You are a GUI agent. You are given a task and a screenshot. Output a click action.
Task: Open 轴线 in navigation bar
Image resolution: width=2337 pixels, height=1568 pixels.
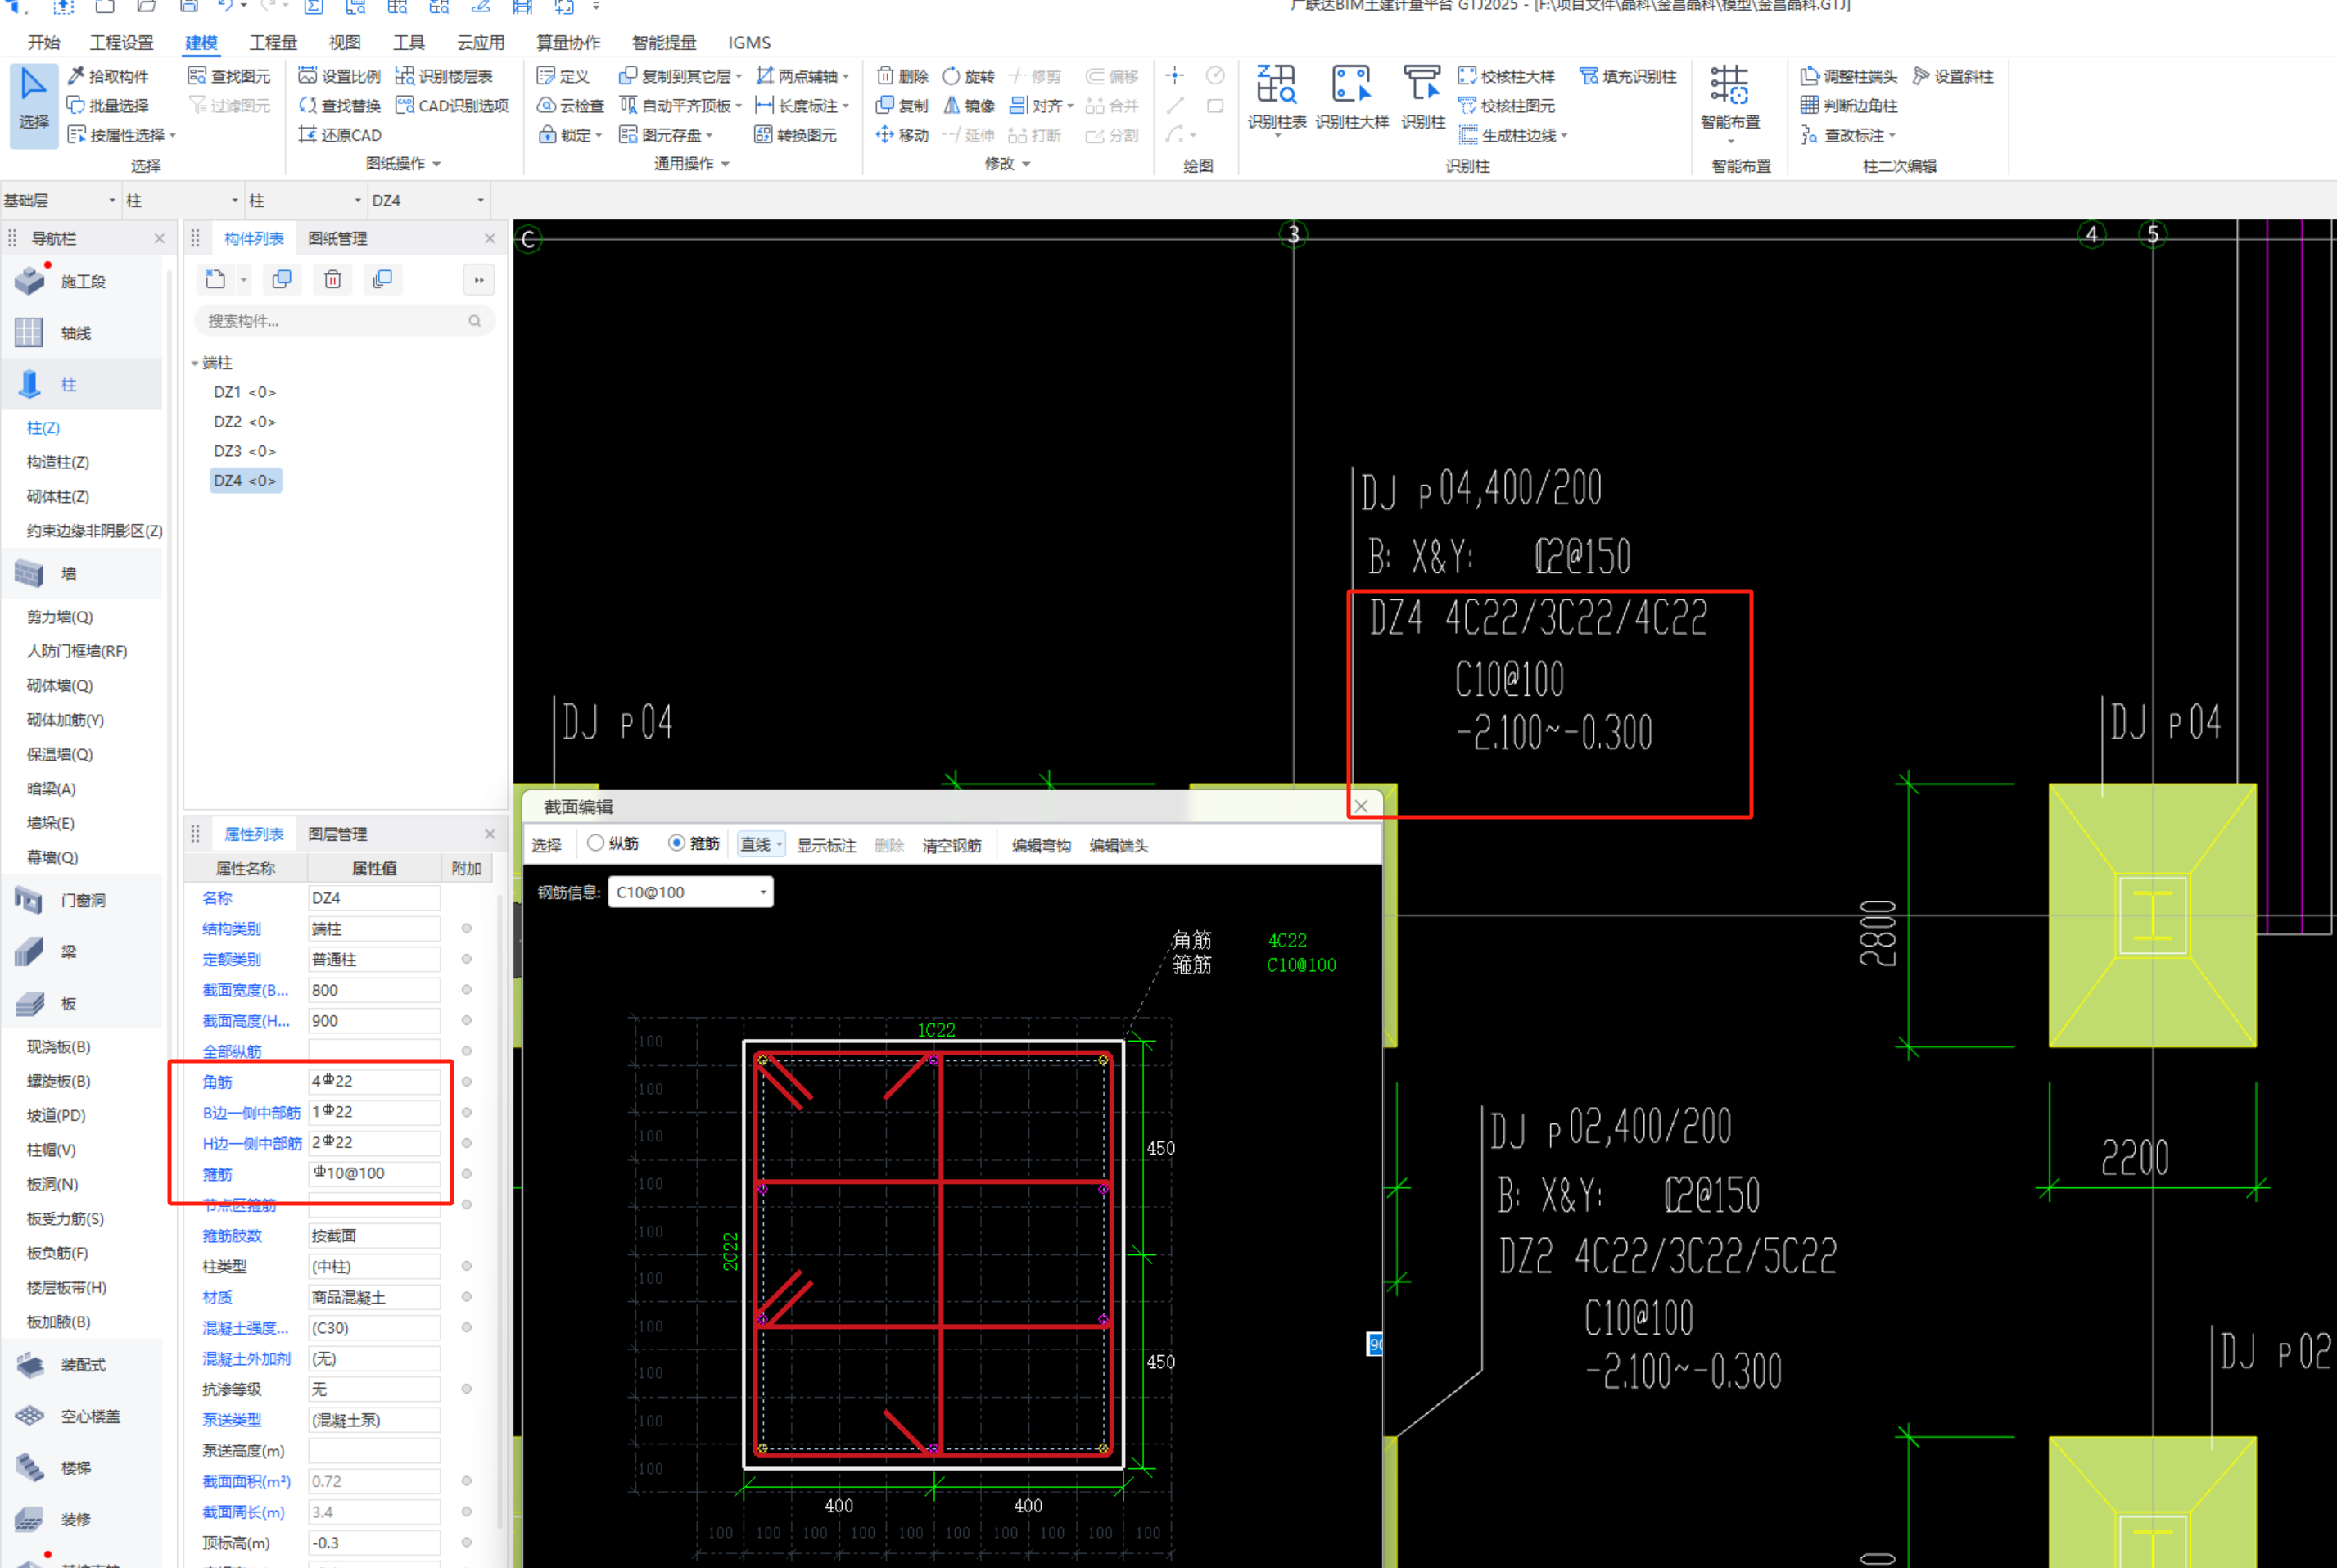pos(82,333)
